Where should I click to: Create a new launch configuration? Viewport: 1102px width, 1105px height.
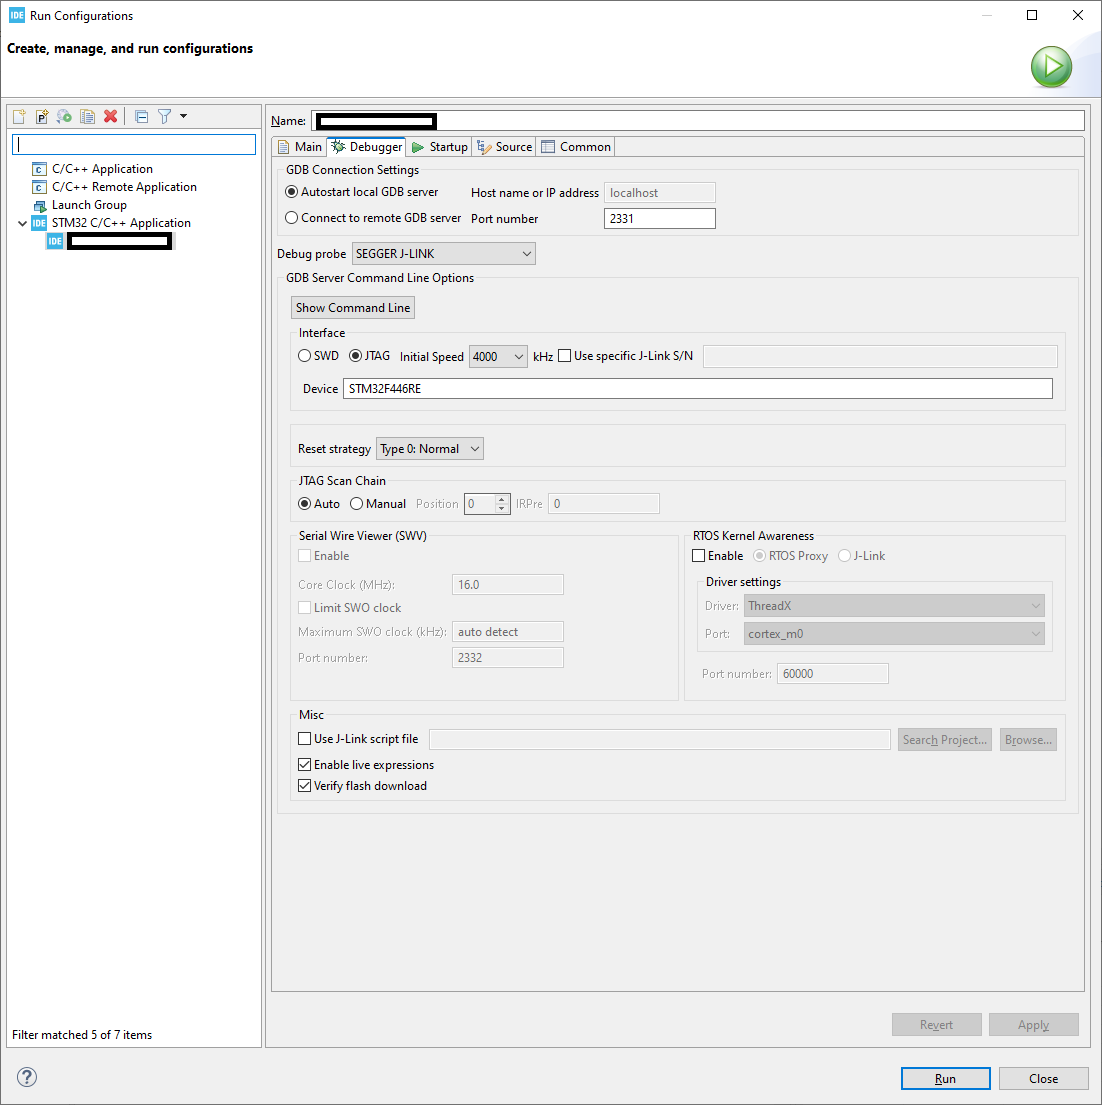[x=19, y=116]
